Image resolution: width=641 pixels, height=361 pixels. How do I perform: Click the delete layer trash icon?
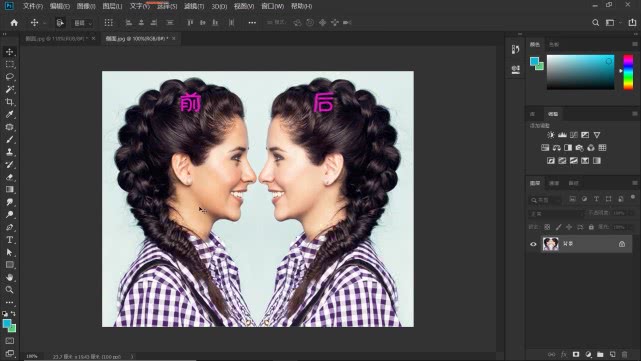point(624,354)
